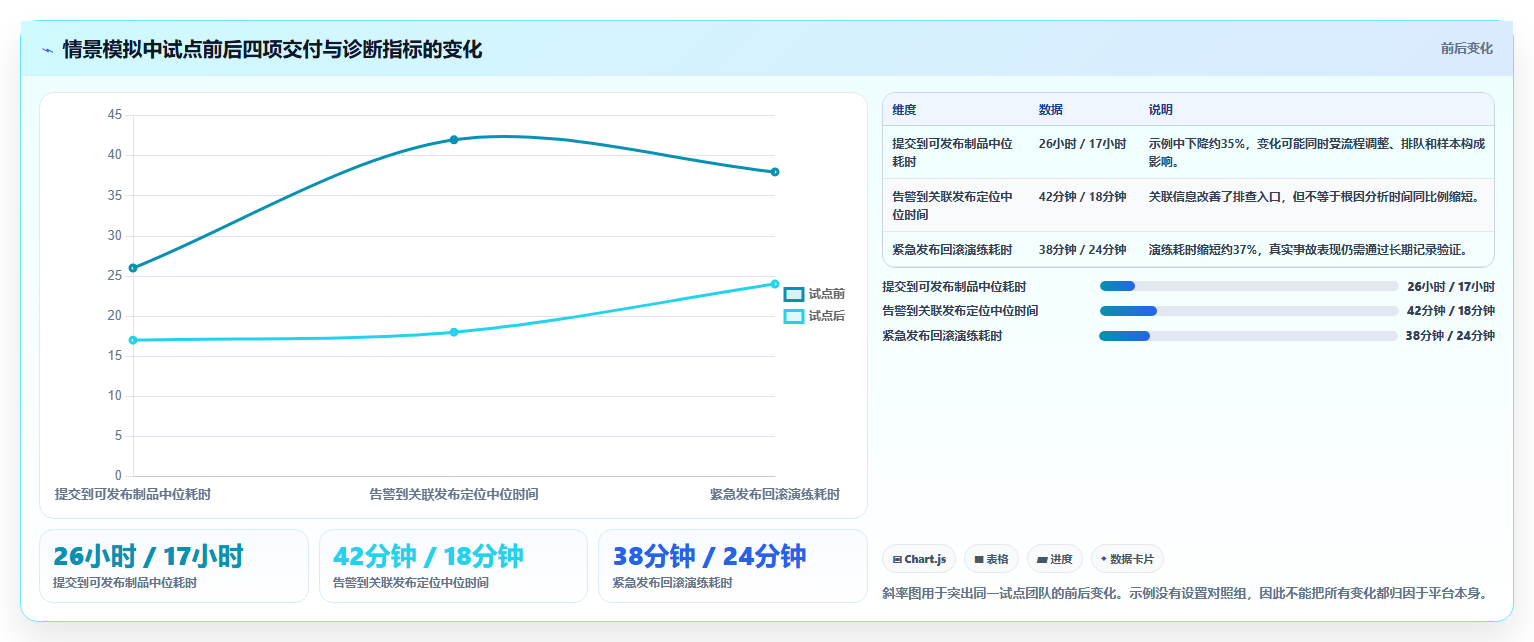Click the progress value 42分钟 / 18分钟
The image size is (1534, 642).
pyautogui.click(x=1450, y=311)
